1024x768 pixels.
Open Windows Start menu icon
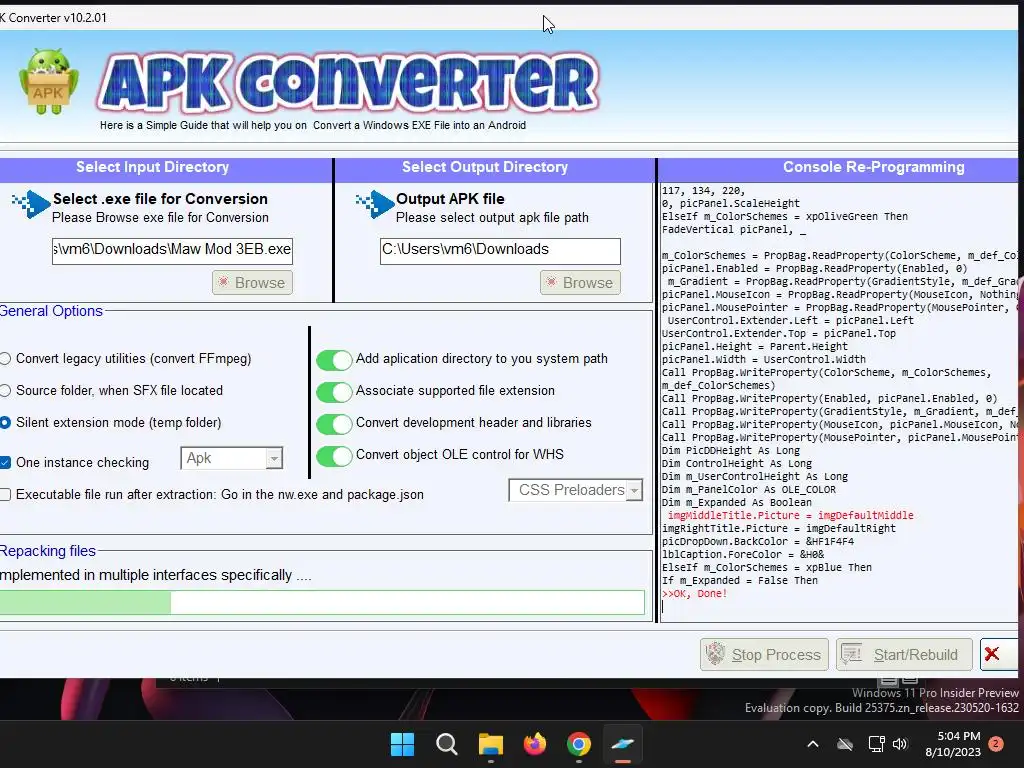click(402, 744)
